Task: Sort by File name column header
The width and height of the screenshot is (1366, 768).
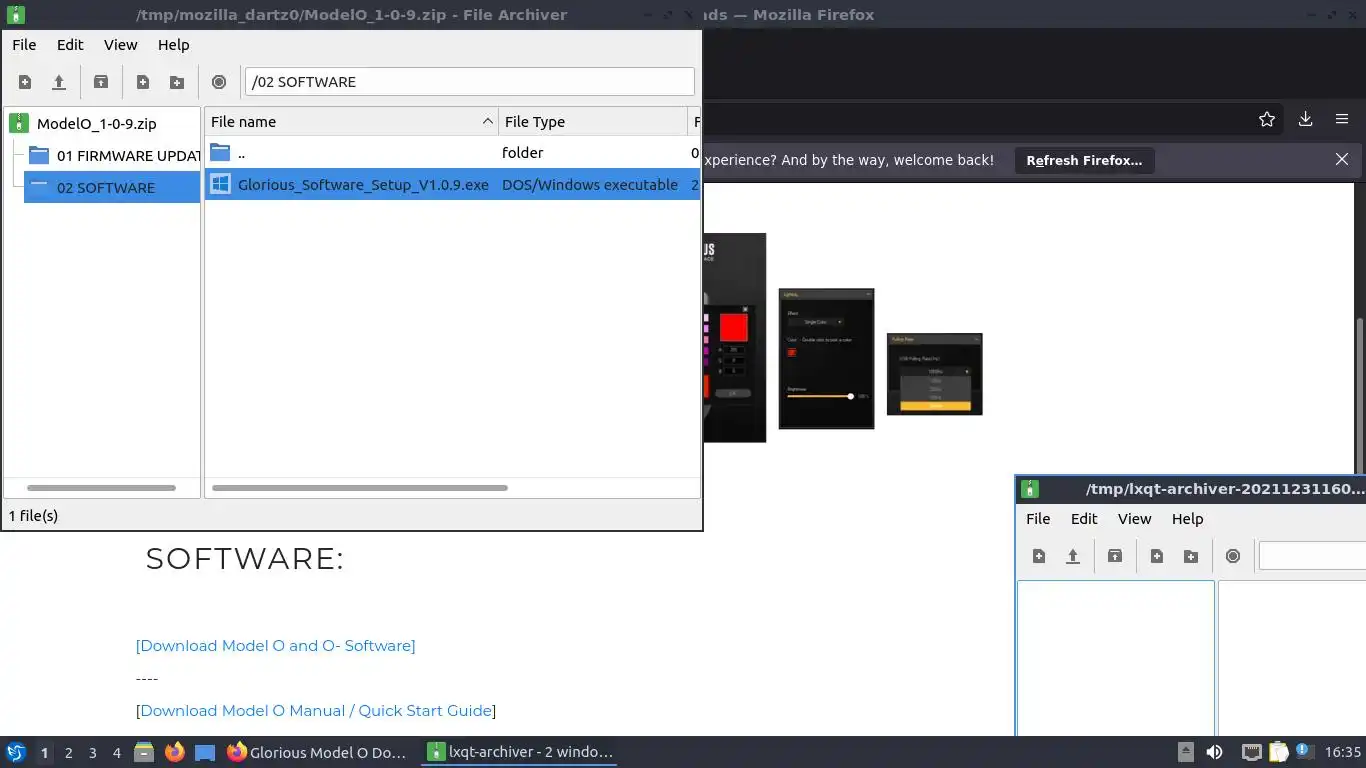Action: pyautogui.click(x=351, y=122)
